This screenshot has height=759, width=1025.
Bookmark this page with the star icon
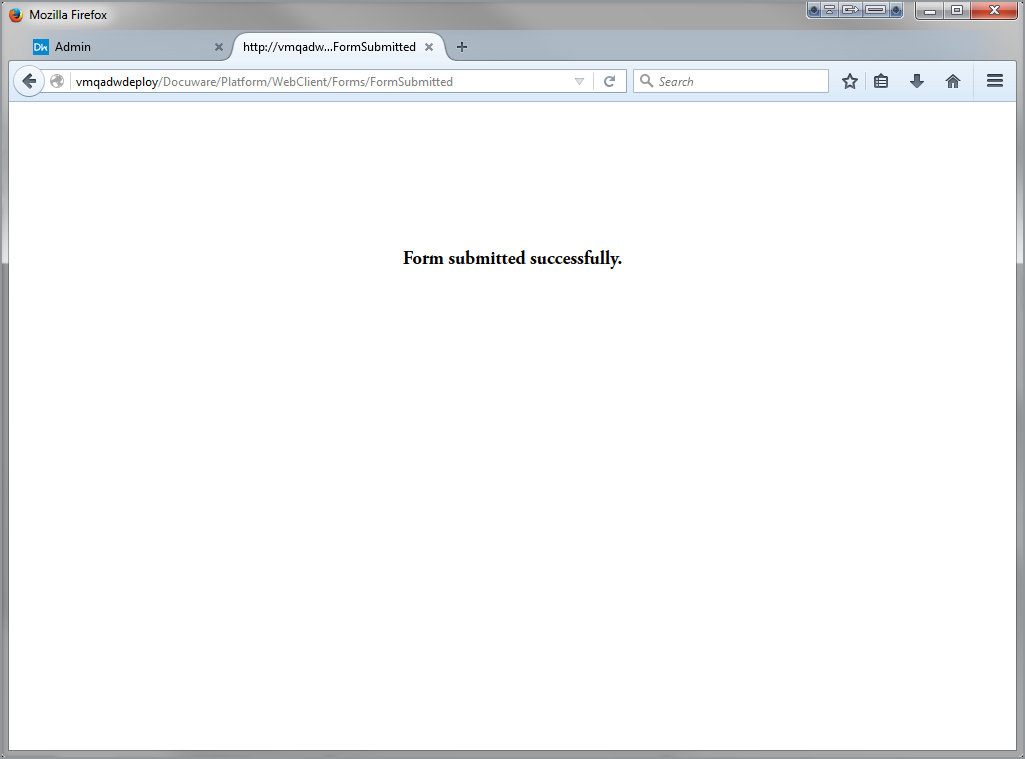coord(850,82)
